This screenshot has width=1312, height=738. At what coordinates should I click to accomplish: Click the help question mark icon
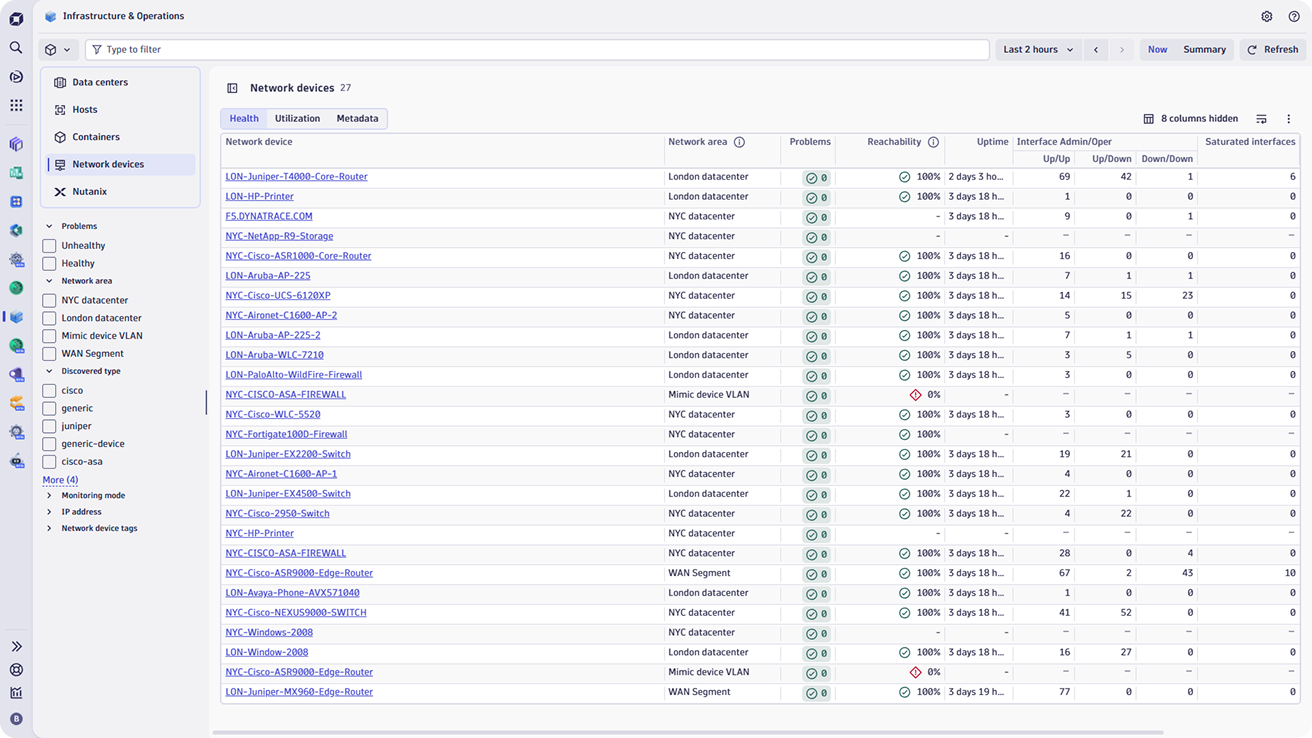(1293, 16)
